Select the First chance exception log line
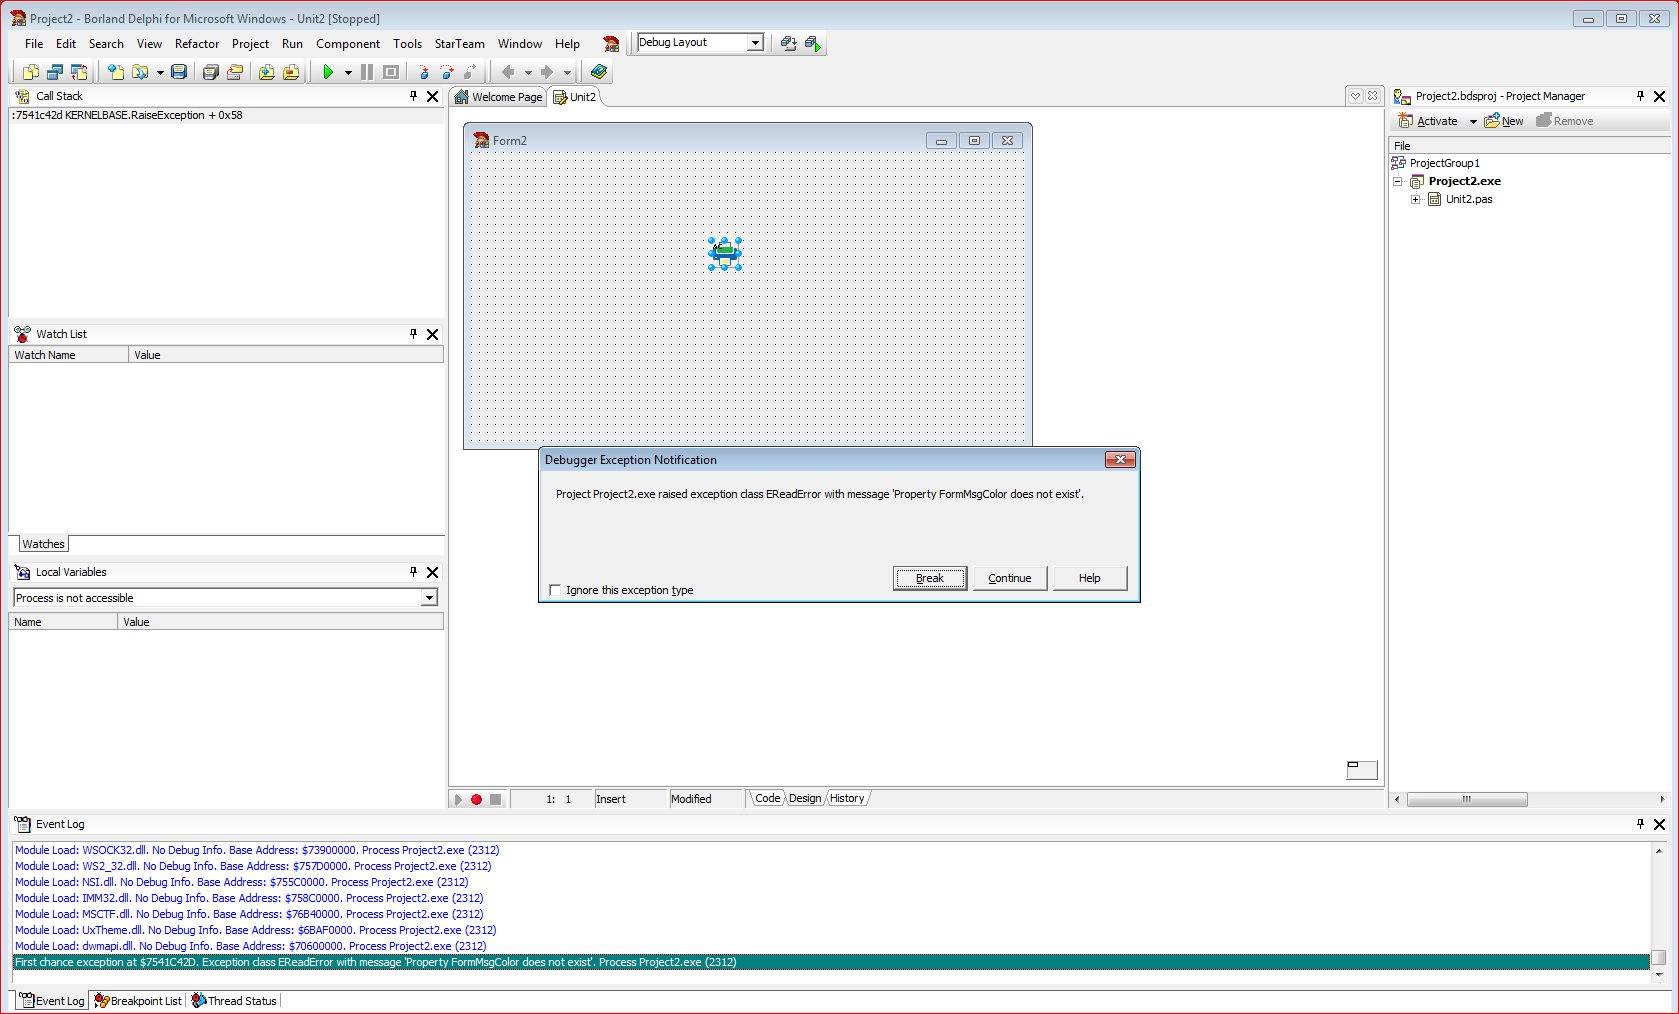Viewport: 1679px width, 1014px height. pos(830,962)
